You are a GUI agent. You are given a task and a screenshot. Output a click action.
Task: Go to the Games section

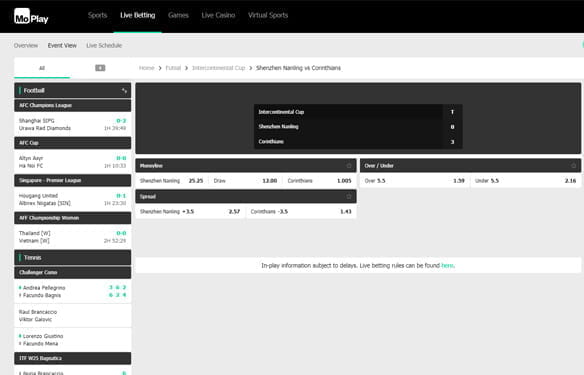pos(178,15)
